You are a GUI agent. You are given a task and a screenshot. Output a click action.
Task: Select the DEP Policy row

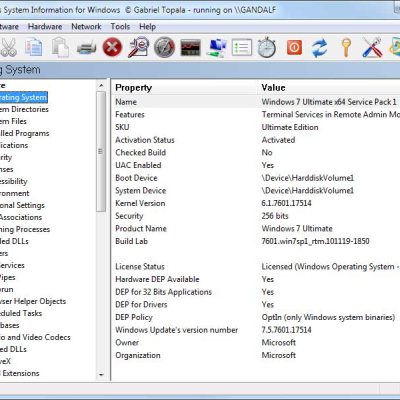pos(256,317)
